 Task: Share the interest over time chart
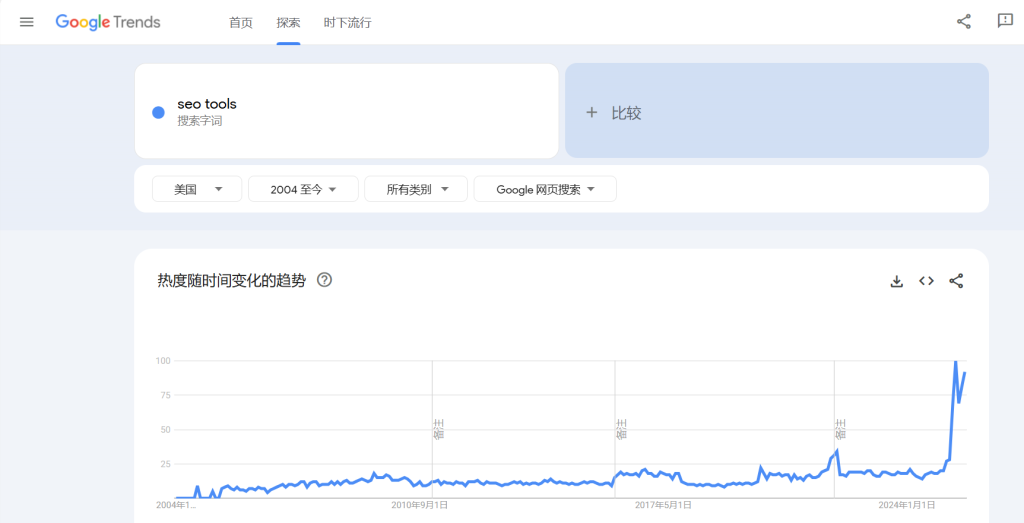point(956,281)
